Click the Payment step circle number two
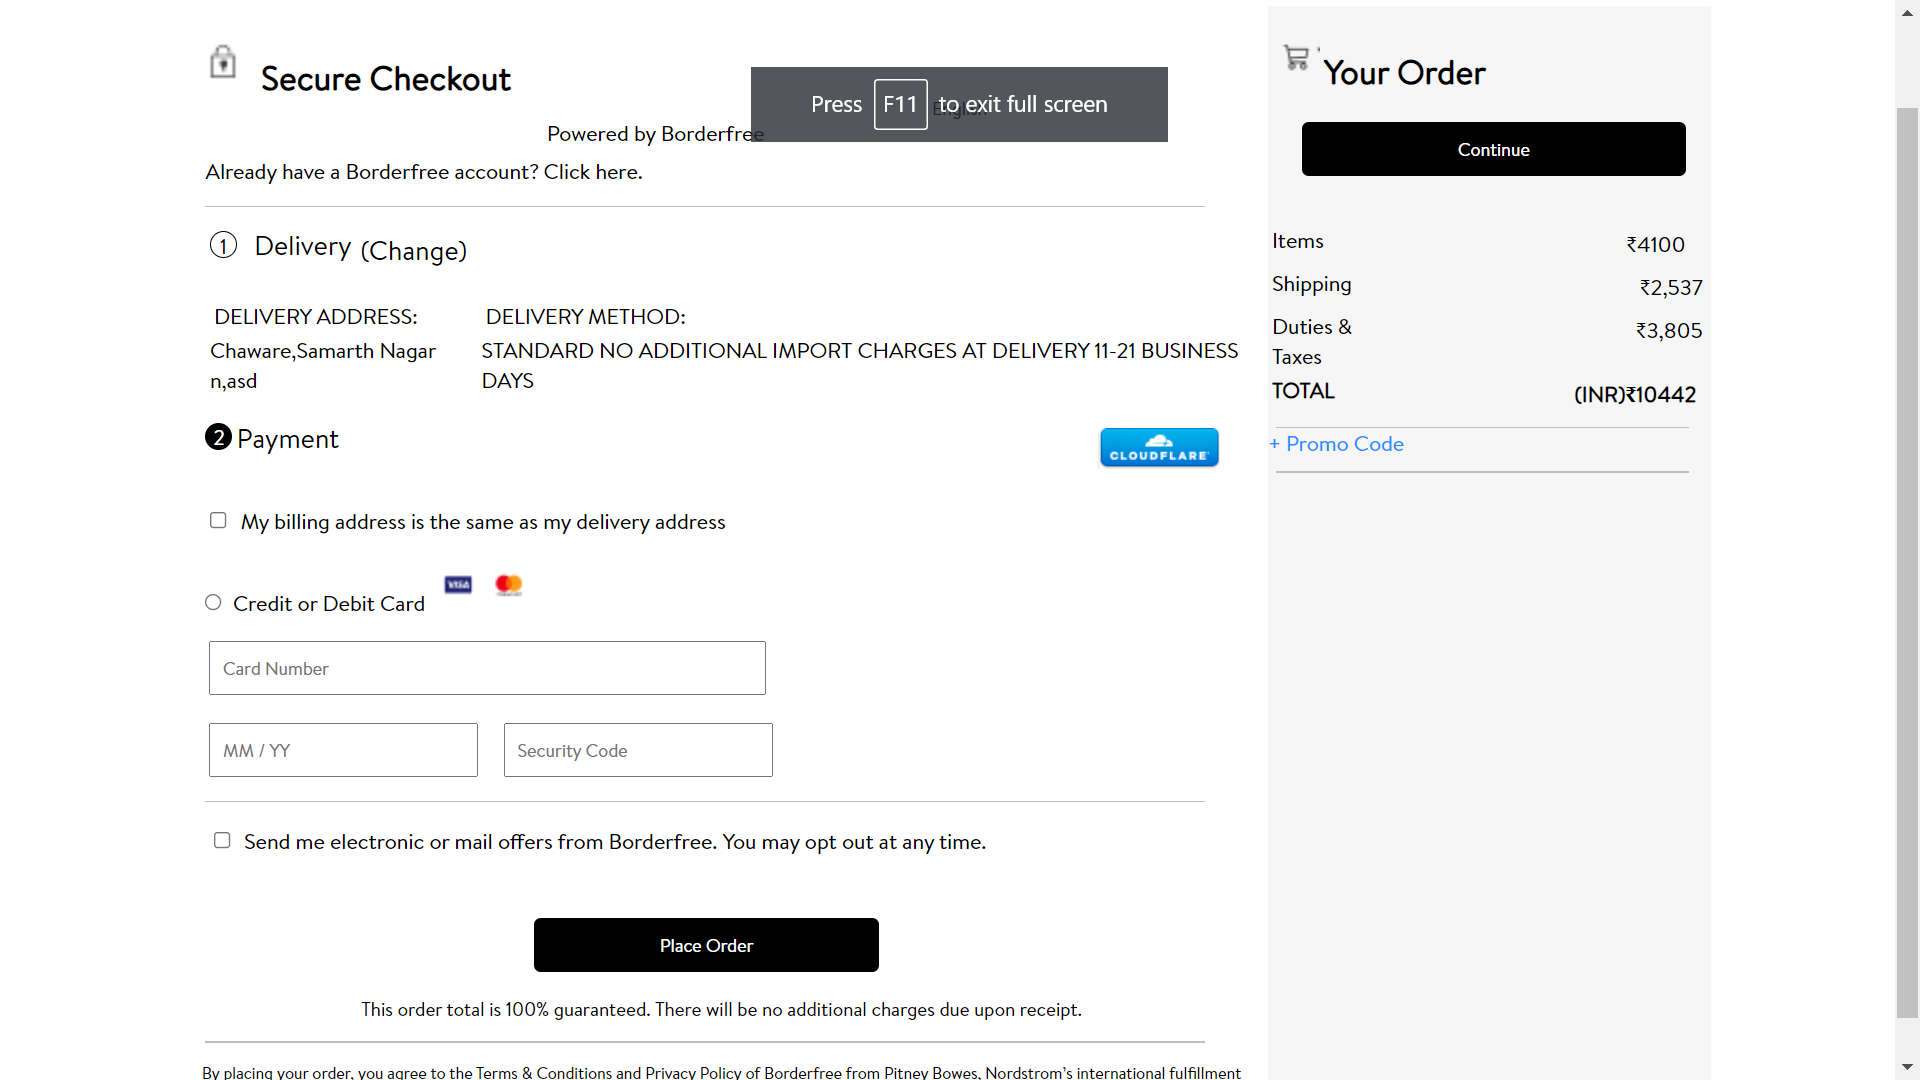This screenshot has height=1080, width=1920. click(218, 437)
